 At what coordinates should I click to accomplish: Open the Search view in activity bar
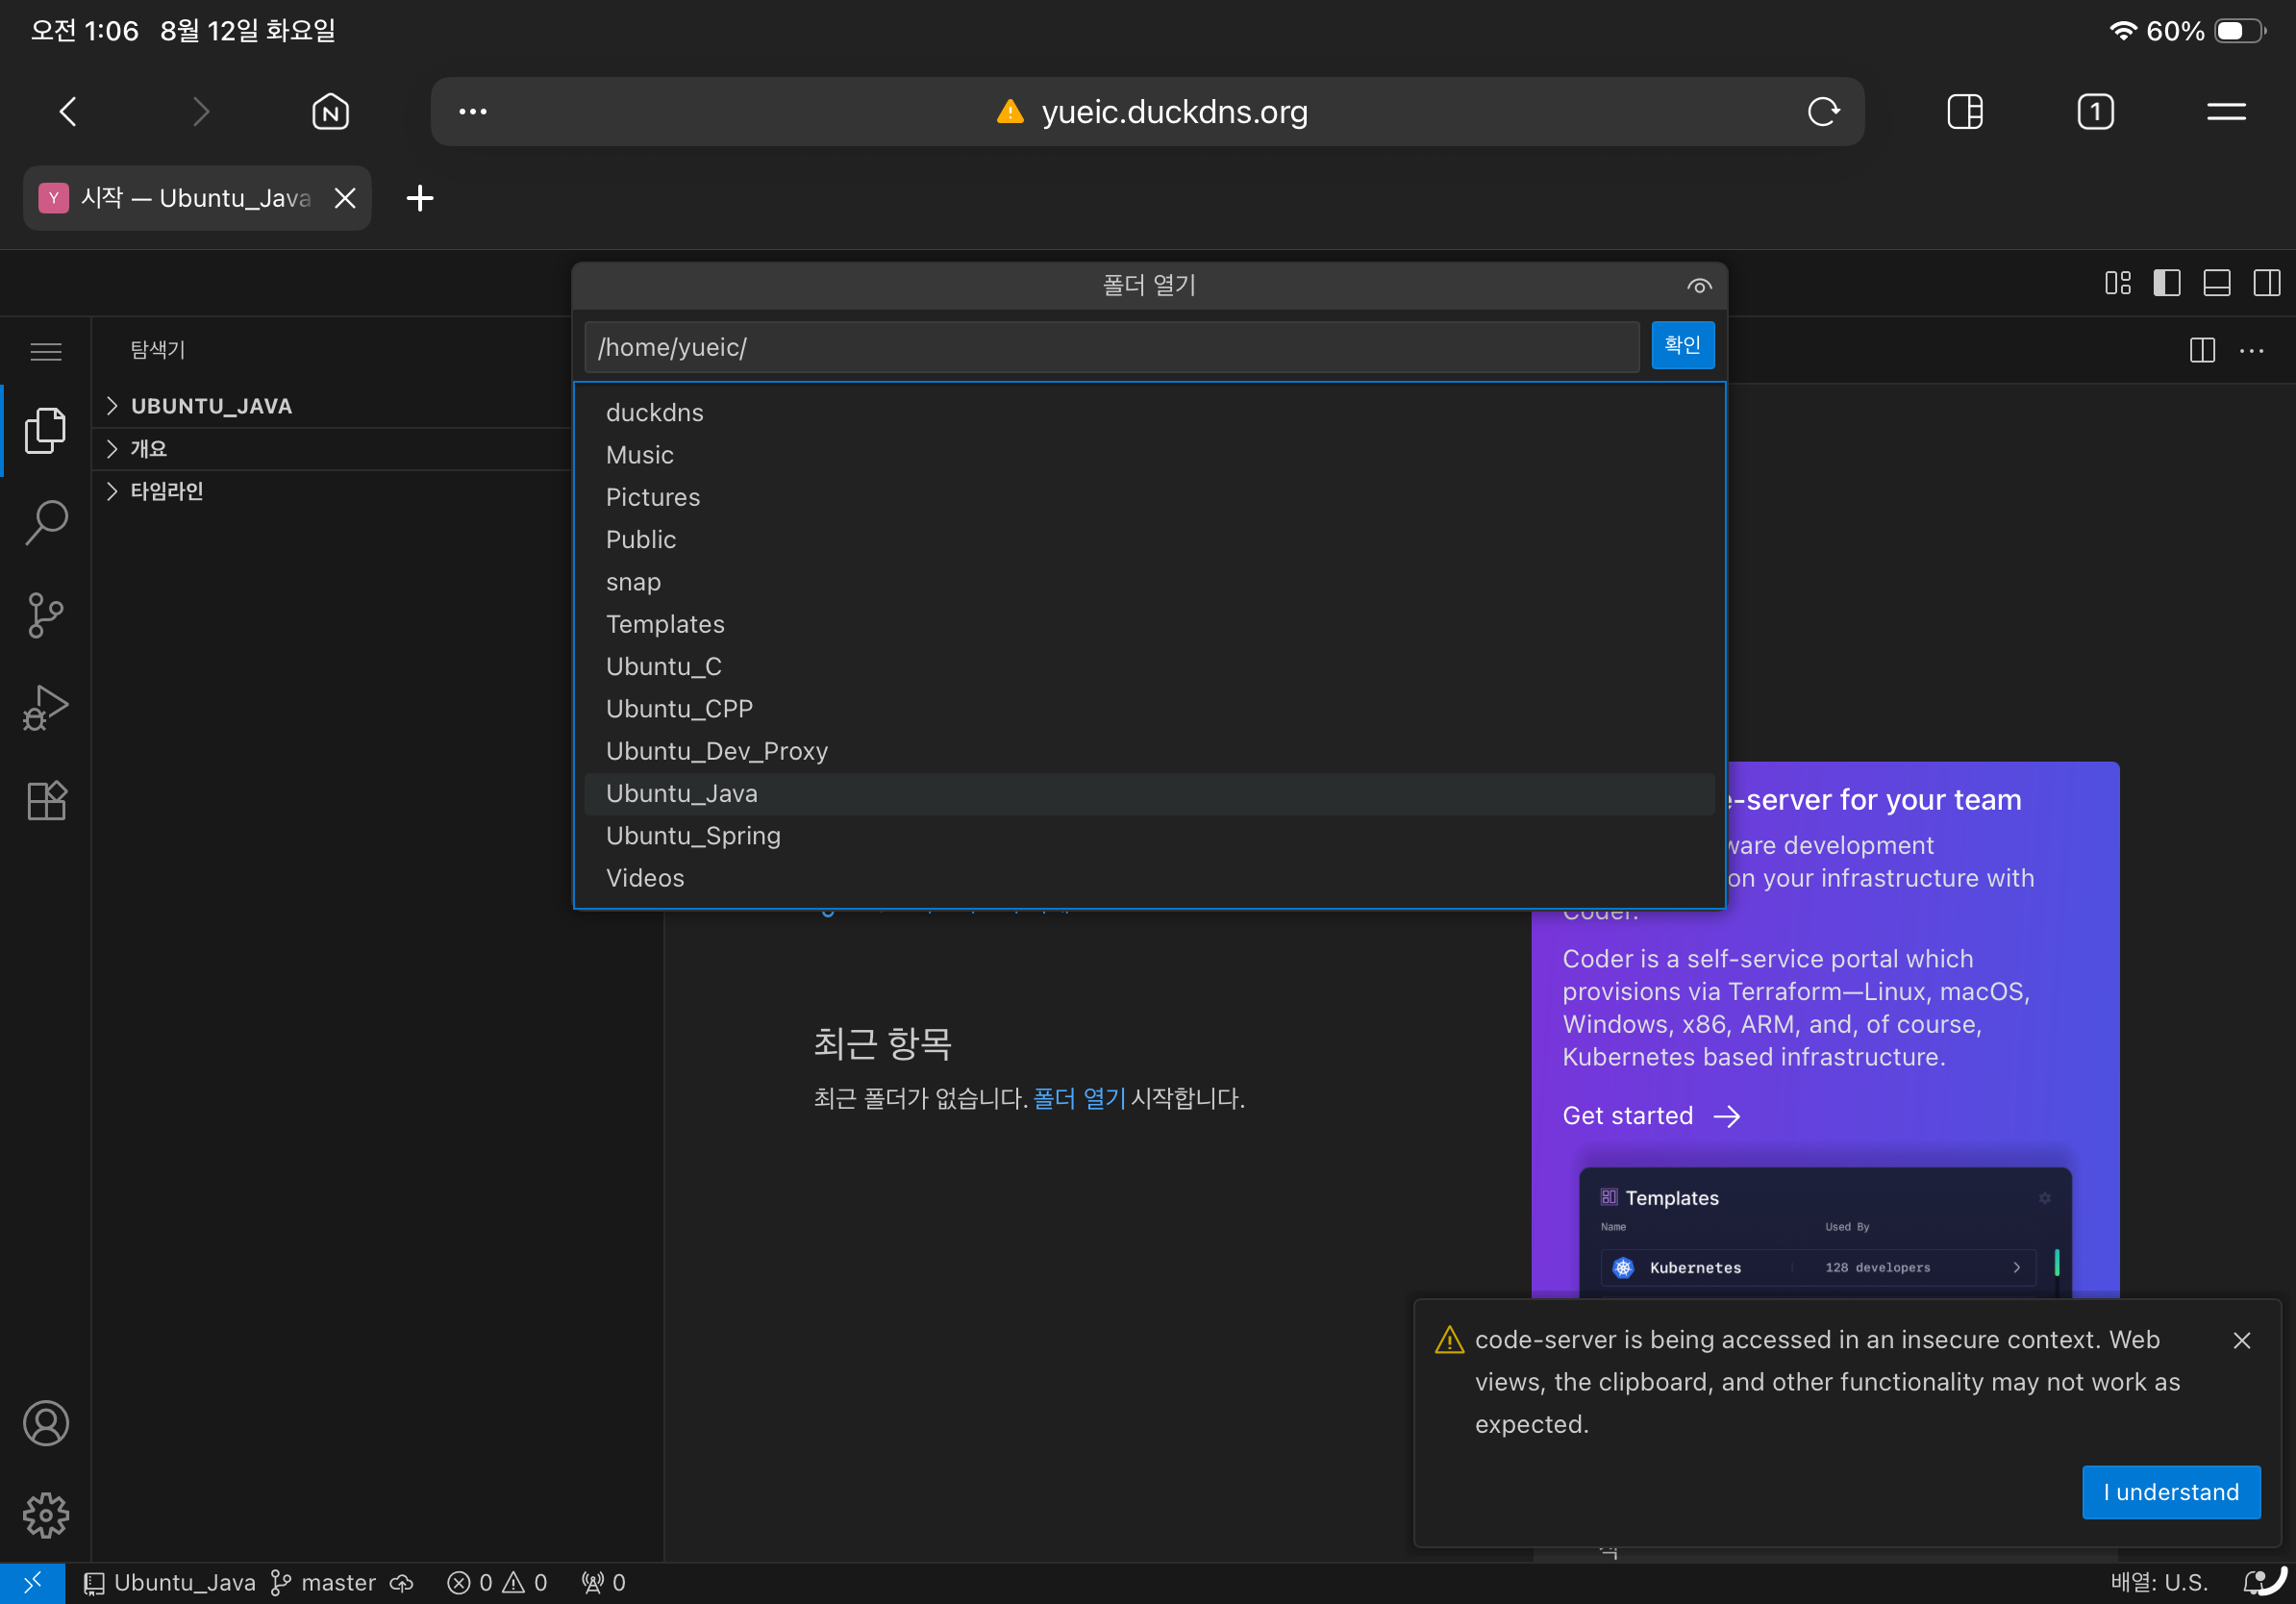pyautogui.click(x=46, y=521)
